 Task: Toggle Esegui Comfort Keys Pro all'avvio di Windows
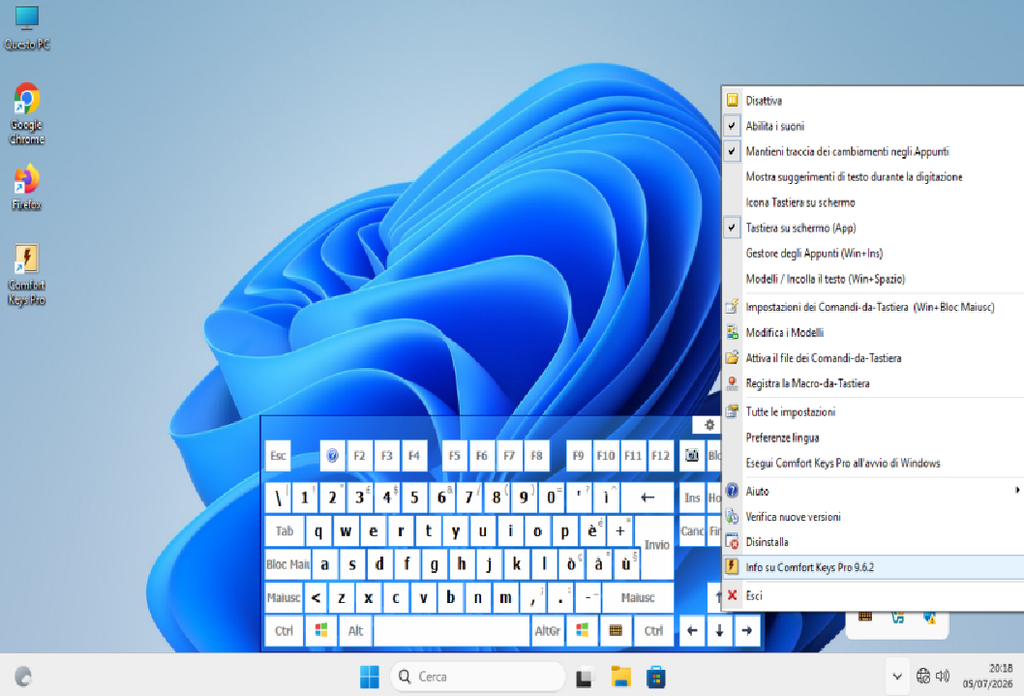point(873,463)
